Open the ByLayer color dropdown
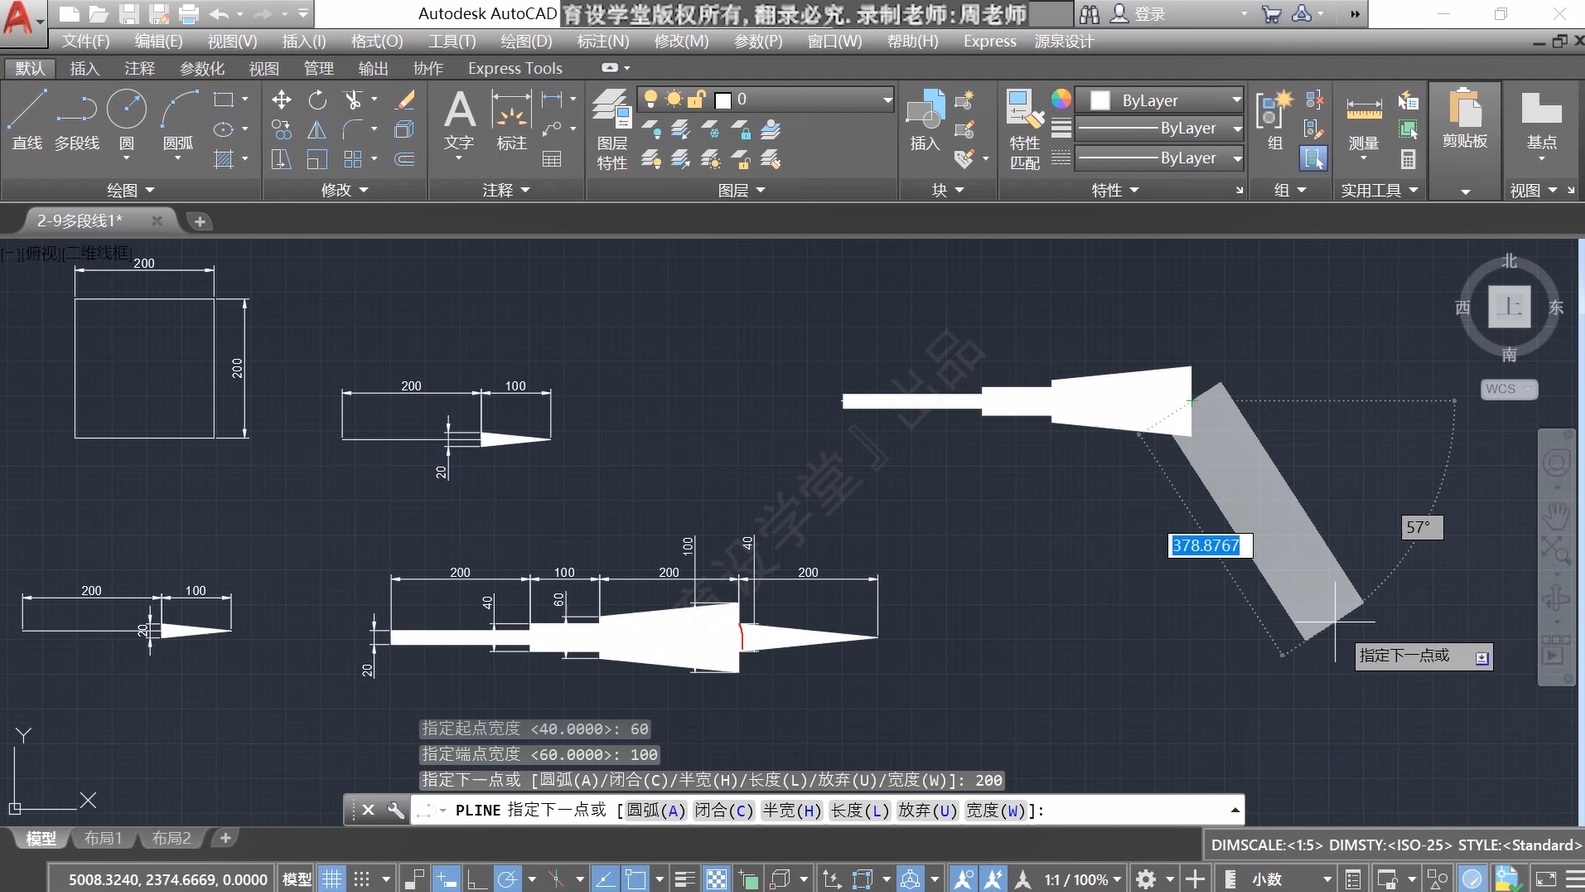 point(1160,100)
